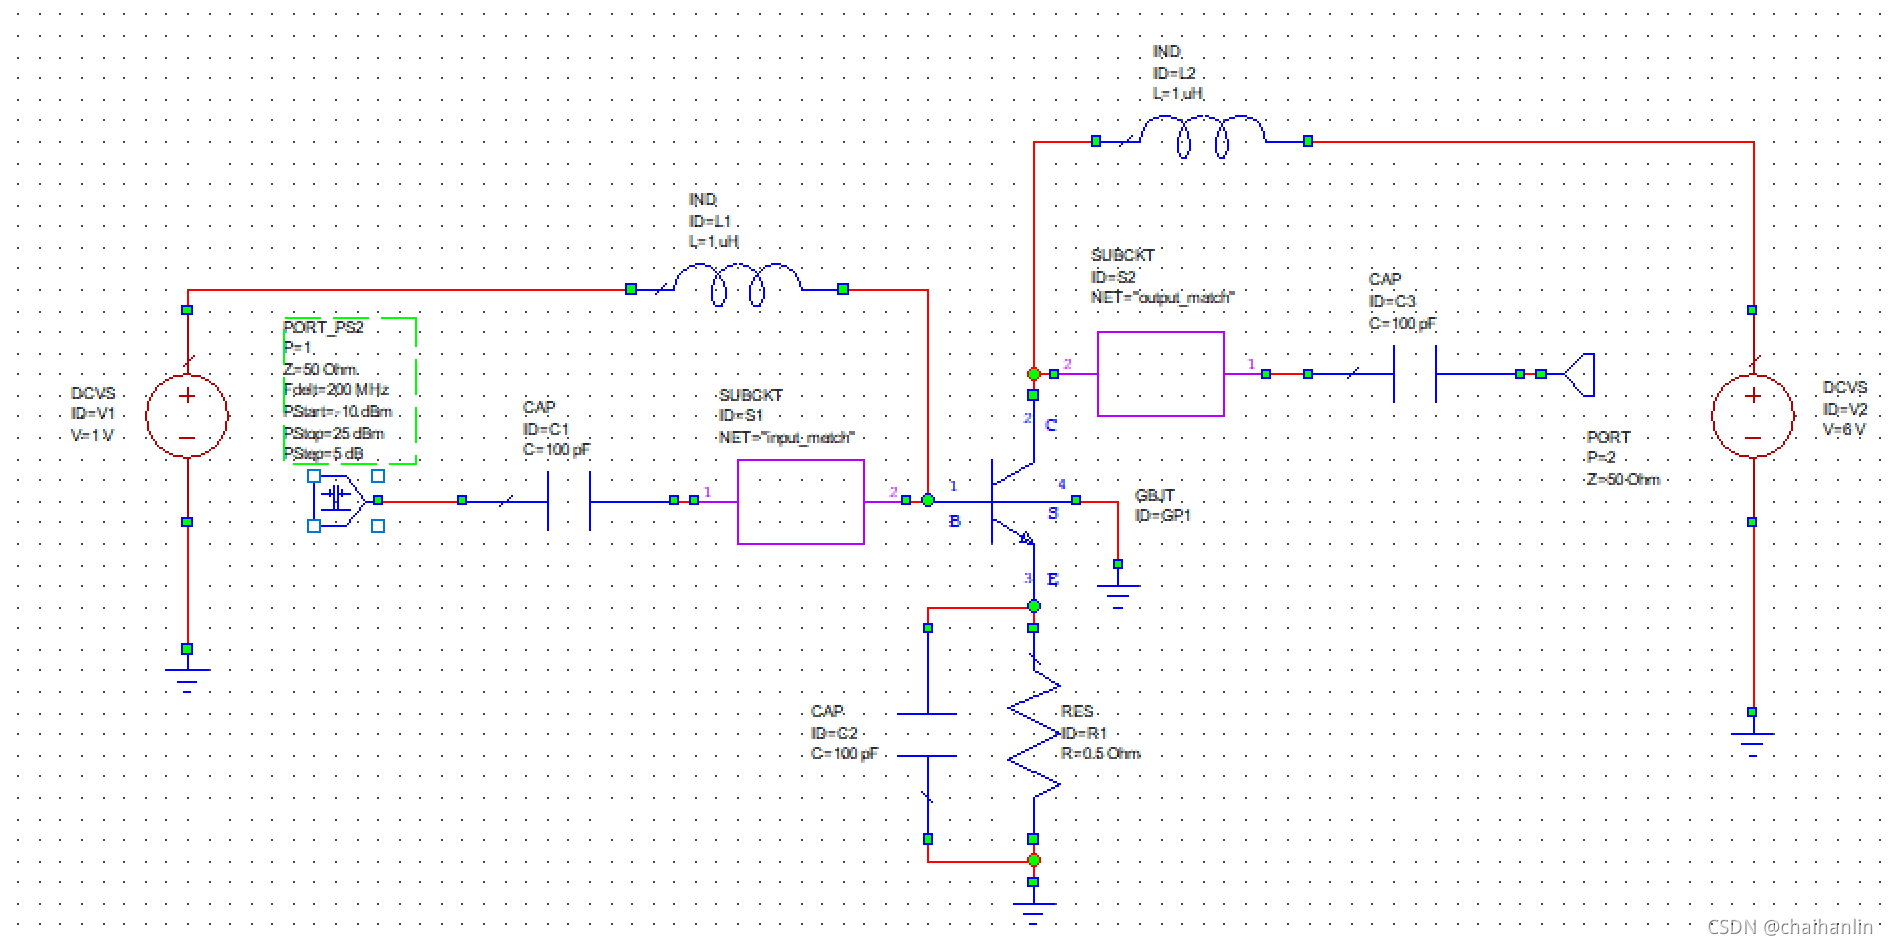The image size is (1888, 945).
Task: Select capacitor C3 symbol
Action: point(1414,374)
